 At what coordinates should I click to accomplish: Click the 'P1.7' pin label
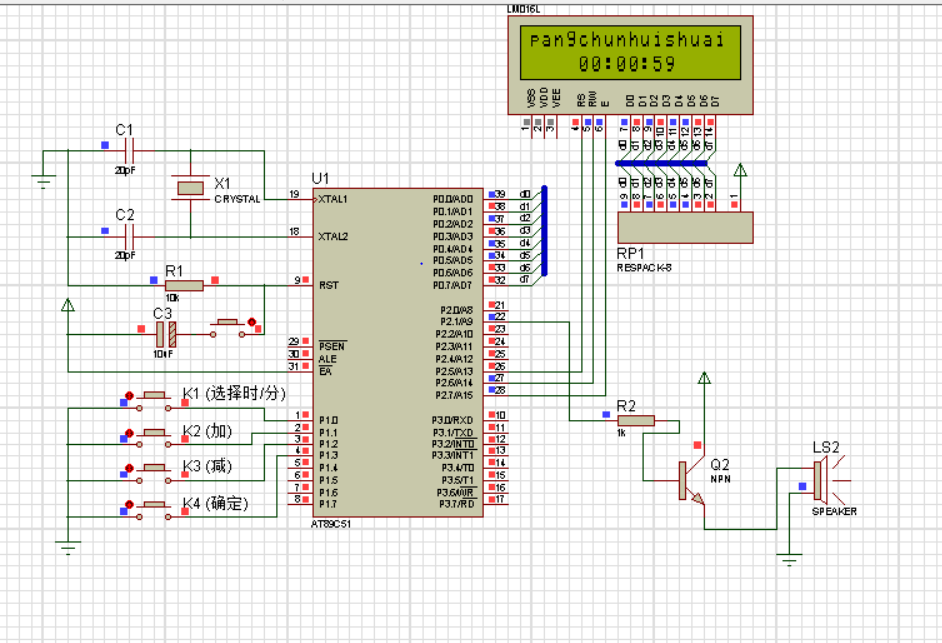(328, 504)
